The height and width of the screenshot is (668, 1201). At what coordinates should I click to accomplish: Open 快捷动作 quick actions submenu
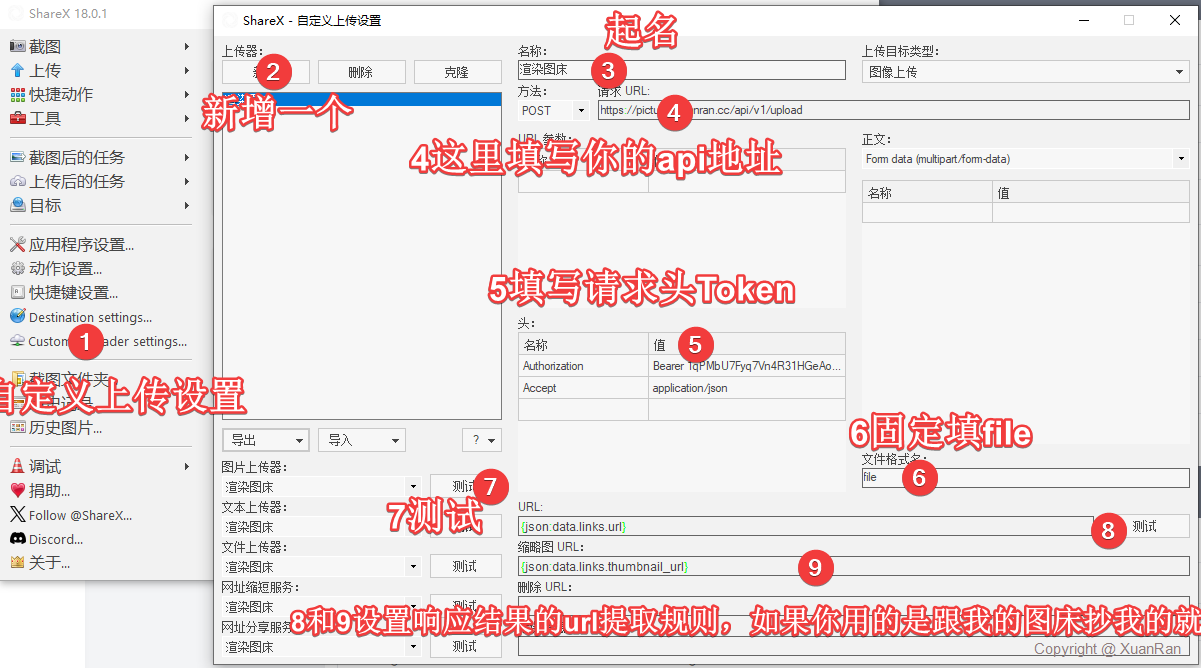pyautogui.click(x=61, y=95)
